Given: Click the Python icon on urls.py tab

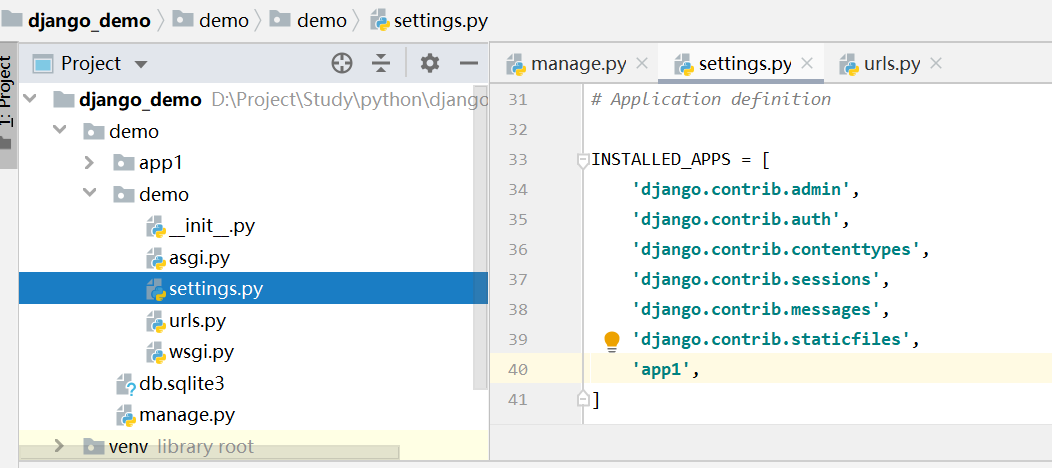Looking at the screenshot, I should click(848, 64).
